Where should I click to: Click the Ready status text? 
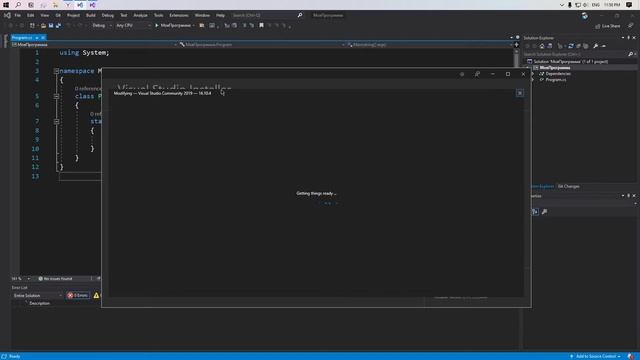click(x=14, y=356)
